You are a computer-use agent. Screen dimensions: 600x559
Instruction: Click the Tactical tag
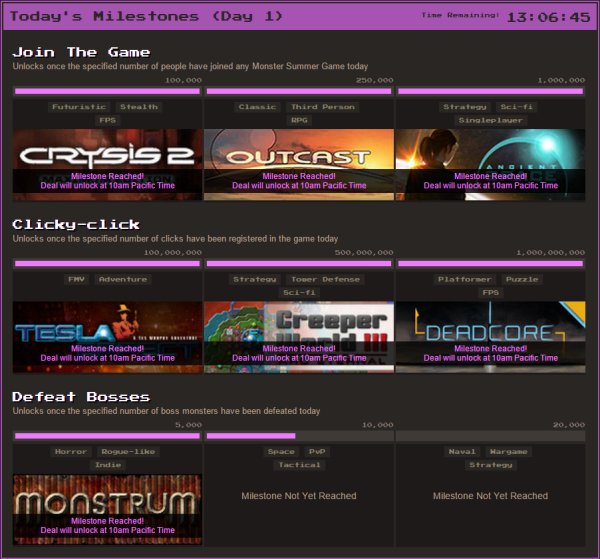(299, 465)
